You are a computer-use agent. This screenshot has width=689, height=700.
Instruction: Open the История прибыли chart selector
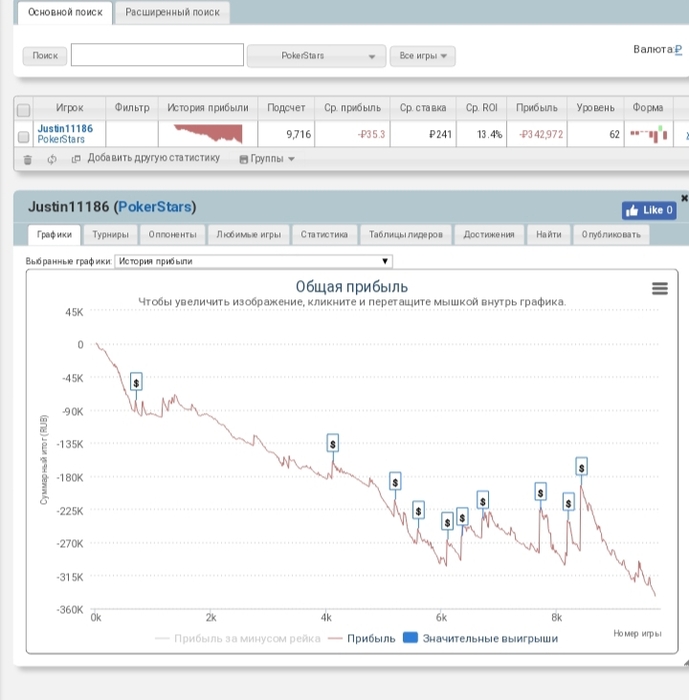[x=254, y=261]
